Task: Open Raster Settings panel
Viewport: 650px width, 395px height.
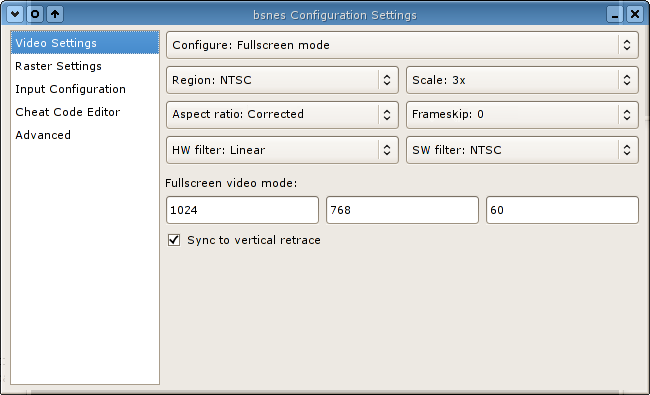Action: click(85, 66)
